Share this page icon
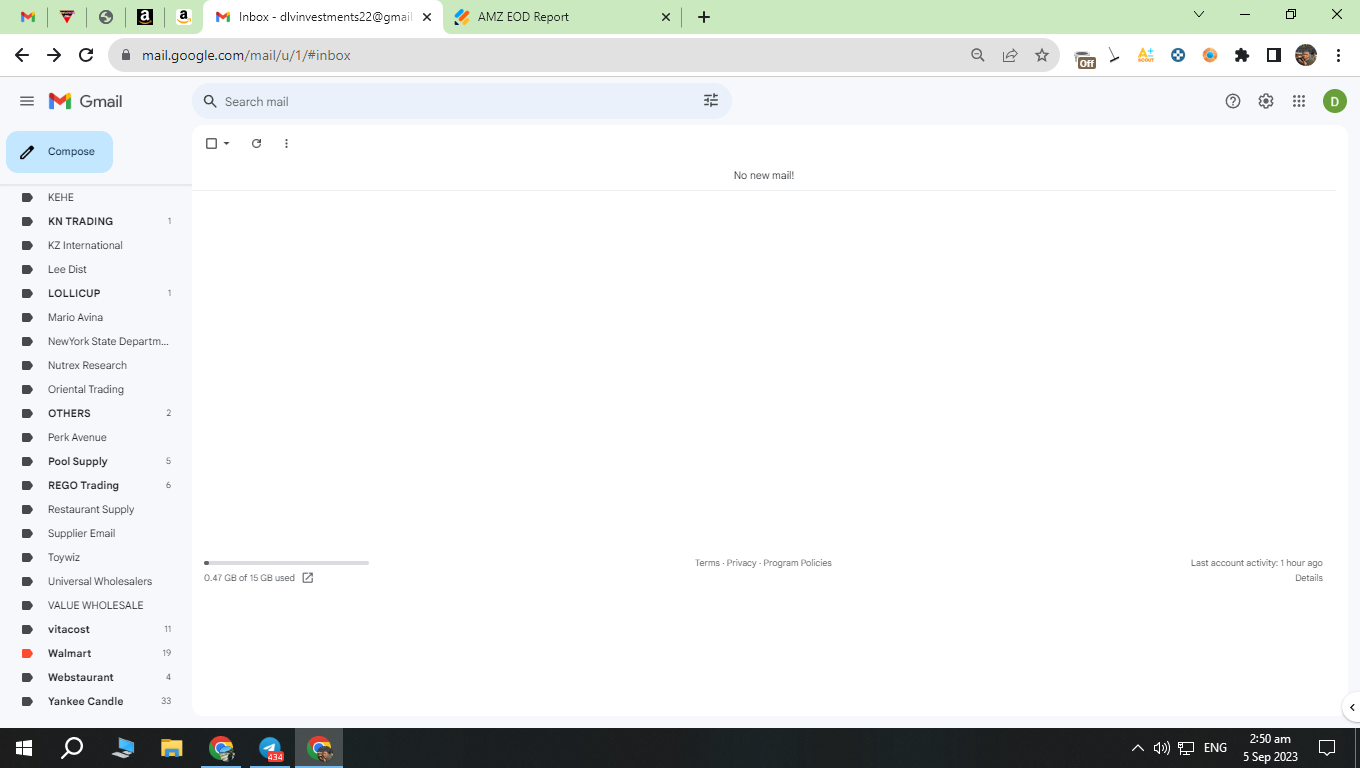This screenshot has width=1360, height=768. [1010, 55]
